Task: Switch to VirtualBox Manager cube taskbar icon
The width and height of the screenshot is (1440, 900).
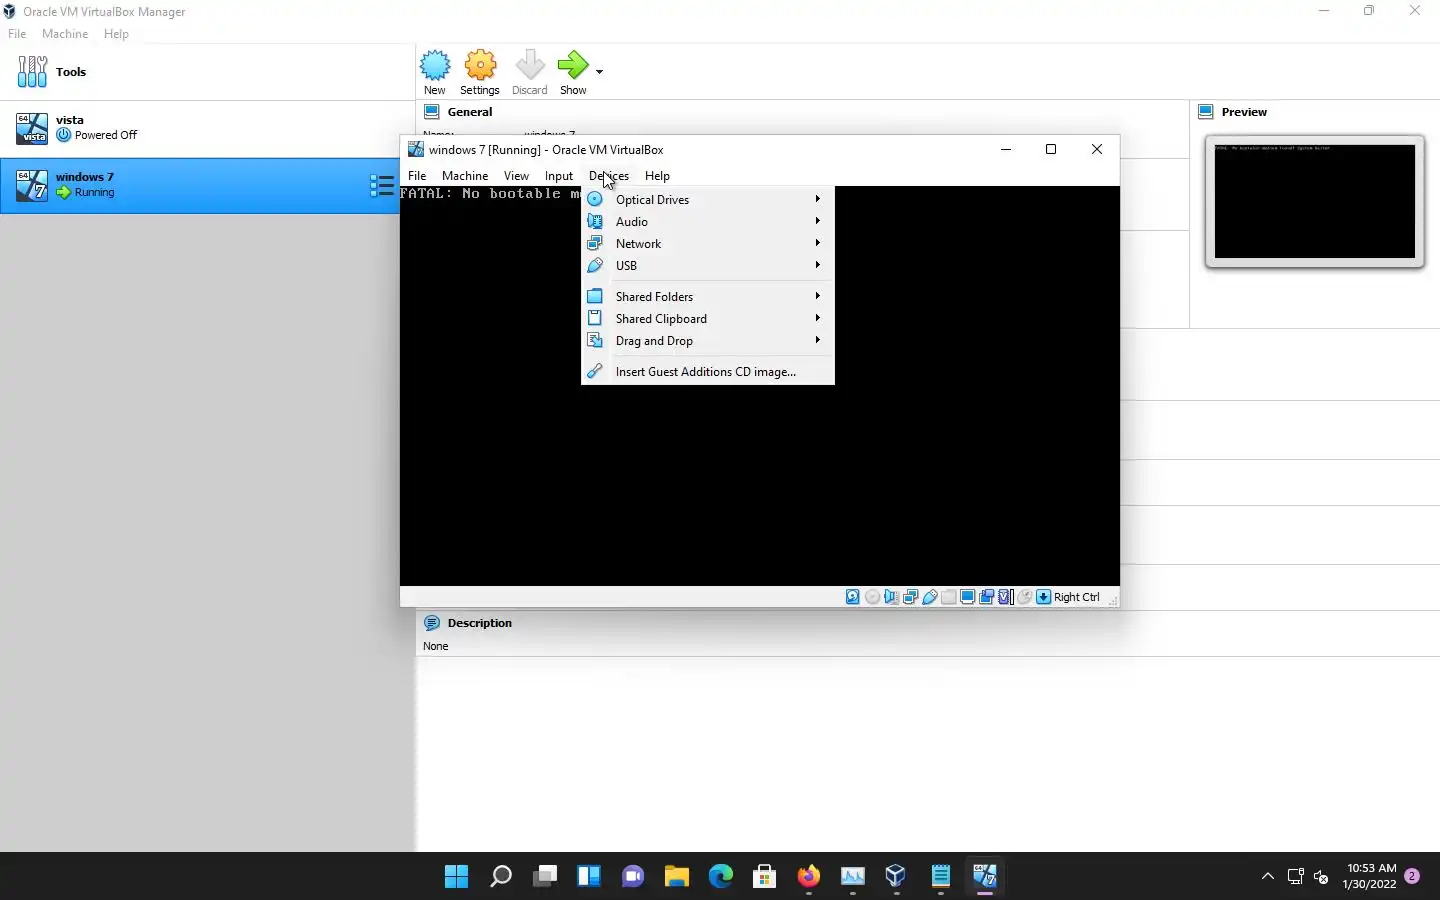Action: click(896, 877)
